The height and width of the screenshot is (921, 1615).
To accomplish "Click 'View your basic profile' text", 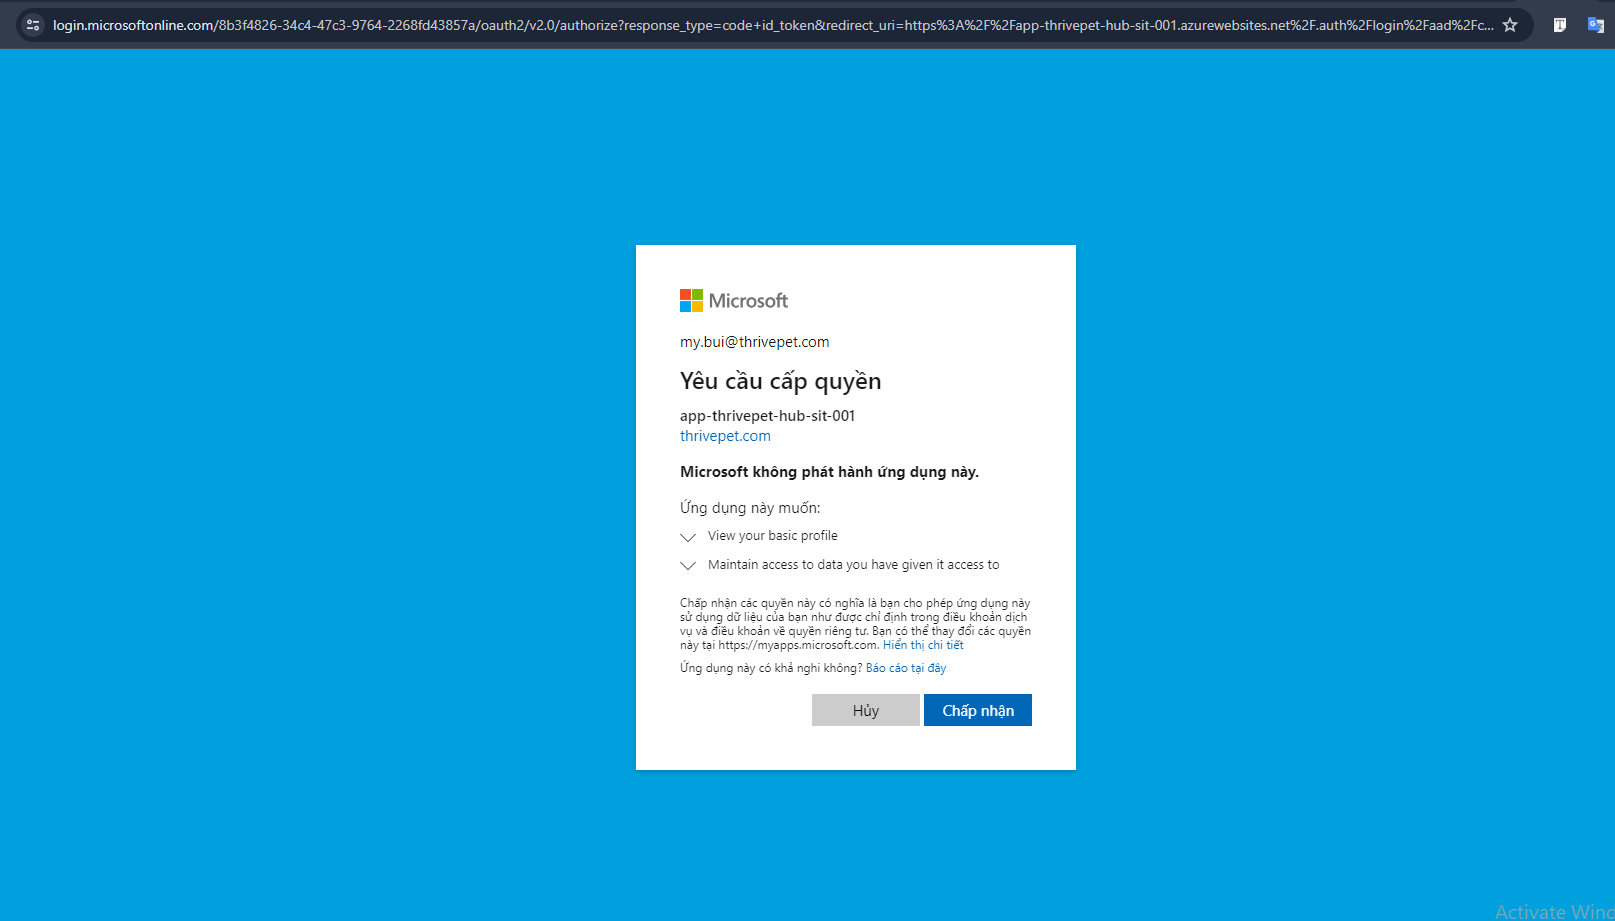I will 773,536.
